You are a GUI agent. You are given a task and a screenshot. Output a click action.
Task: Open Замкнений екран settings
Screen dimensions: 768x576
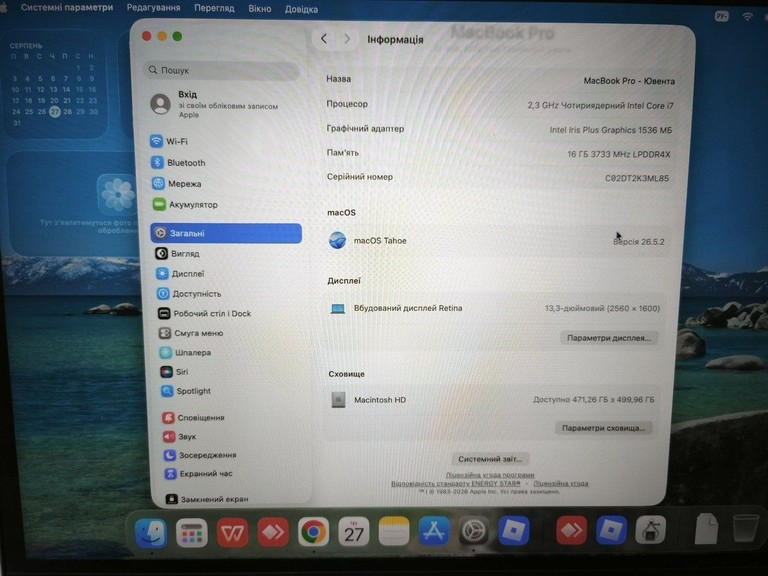point(207,499)
